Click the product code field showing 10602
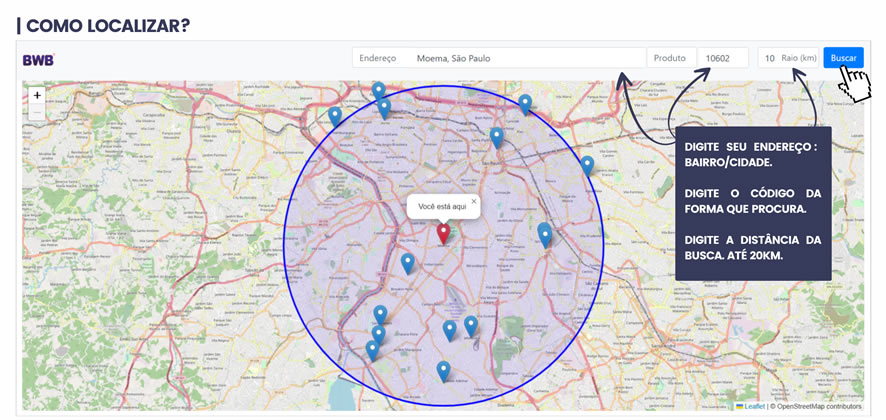This screenshot has width=886, height=420. click(723, 59)
